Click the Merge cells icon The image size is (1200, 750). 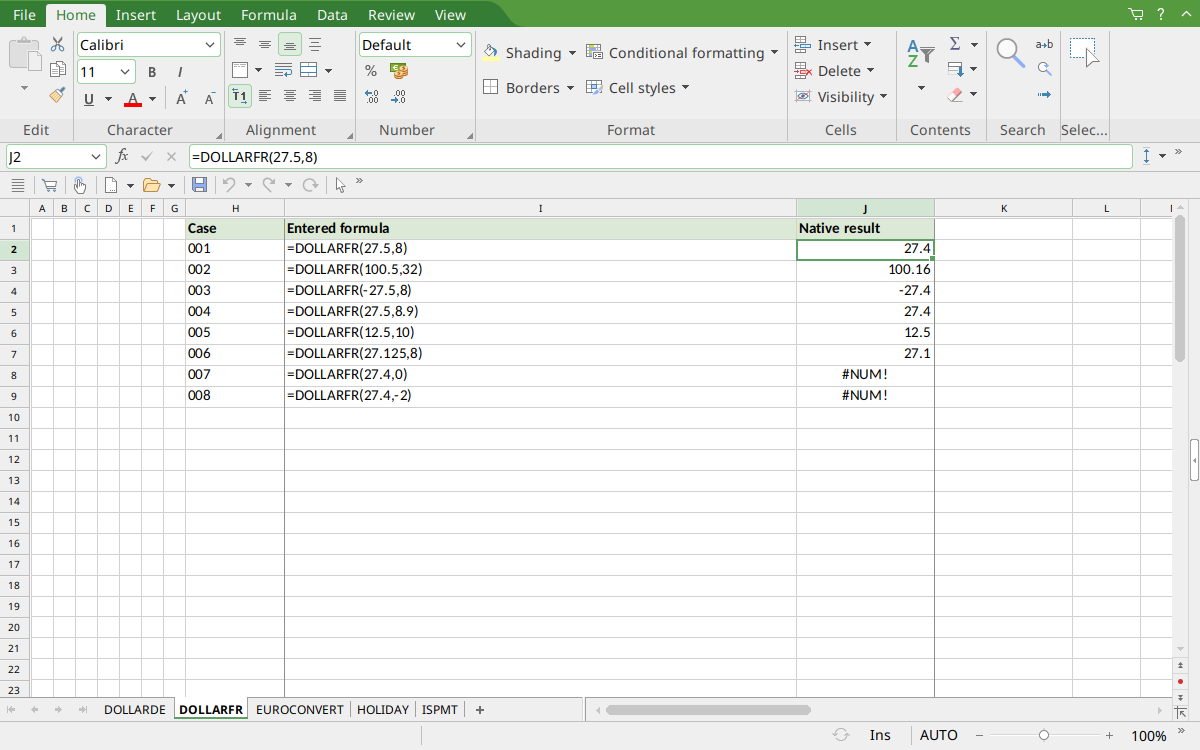click(x=309, y=70)
